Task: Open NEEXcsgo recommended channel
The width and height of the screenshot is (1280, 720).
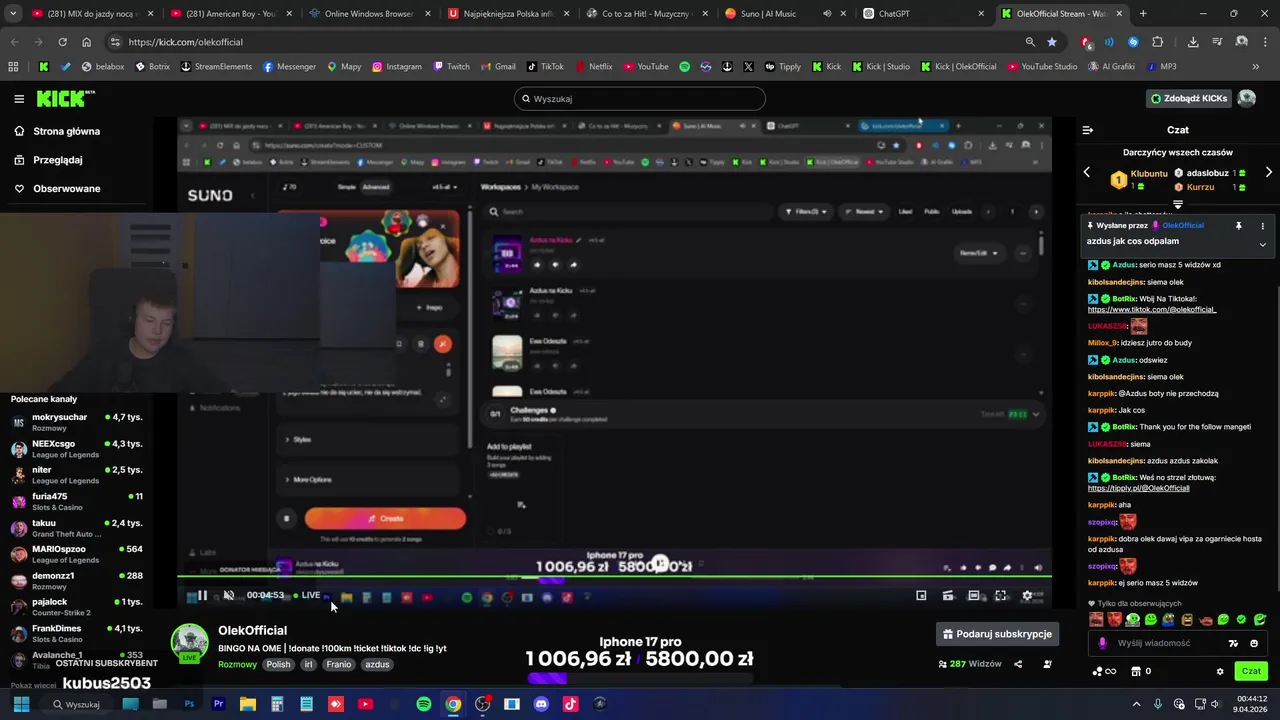Action: [77, 449]
